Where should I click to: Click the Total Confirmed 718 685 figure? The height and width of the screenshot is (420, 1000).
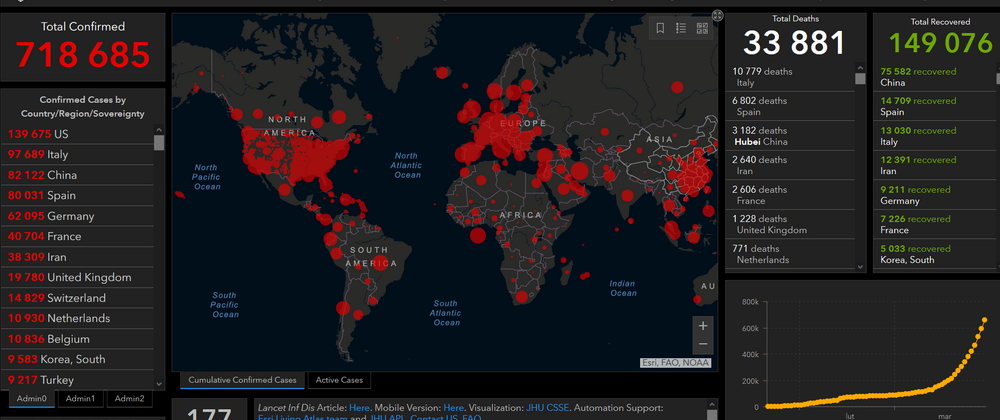point(83,55)
